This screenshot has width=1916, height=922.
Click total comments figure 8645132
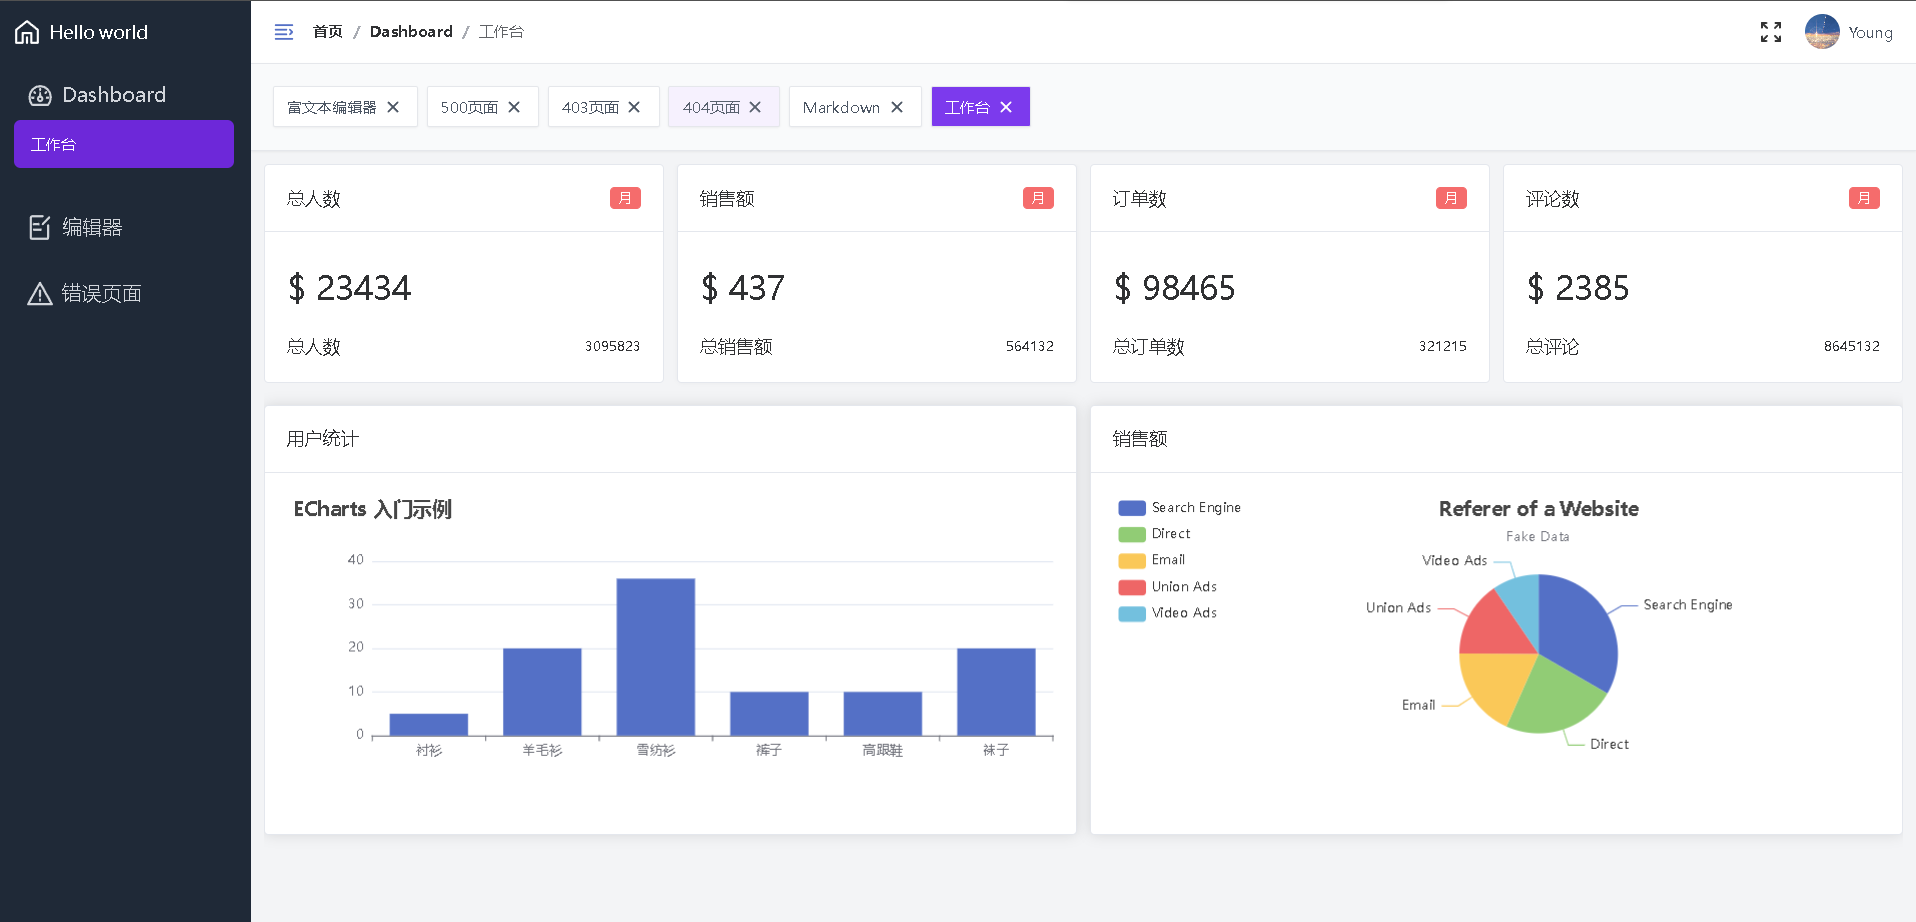[1852, 346]
